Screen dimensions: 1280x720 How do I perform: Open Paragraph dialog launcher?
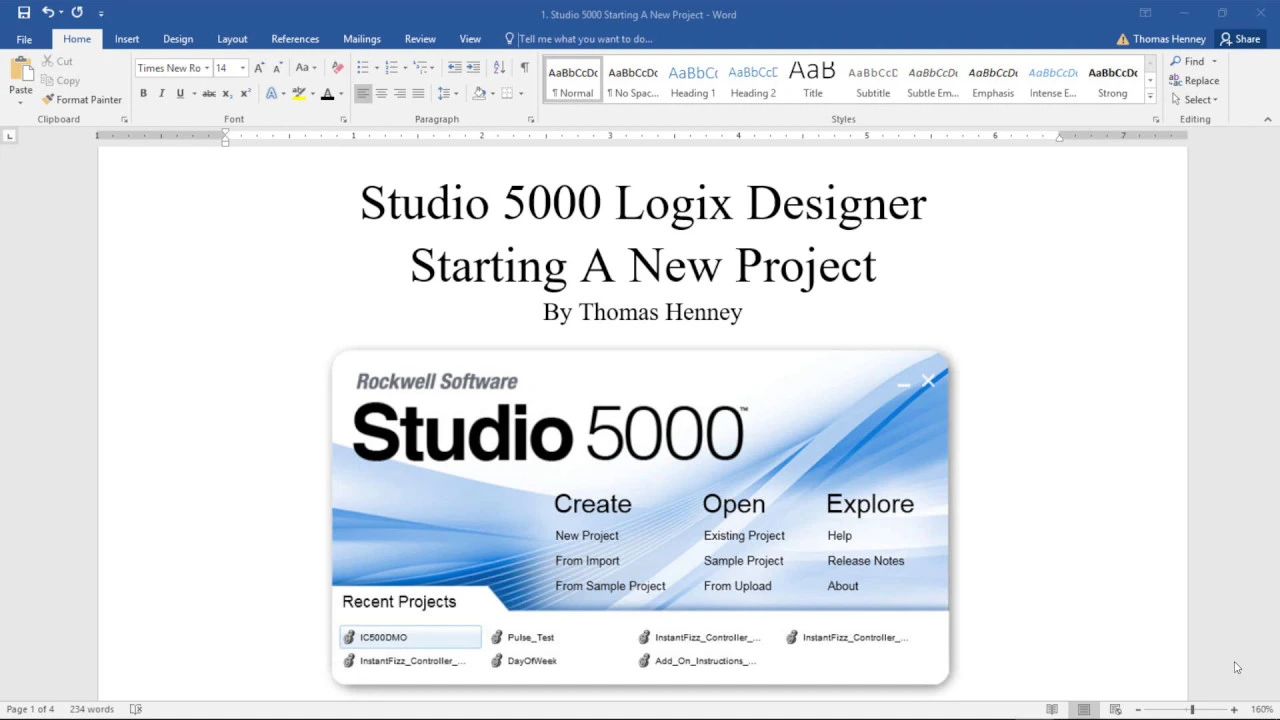pos(531,120)
